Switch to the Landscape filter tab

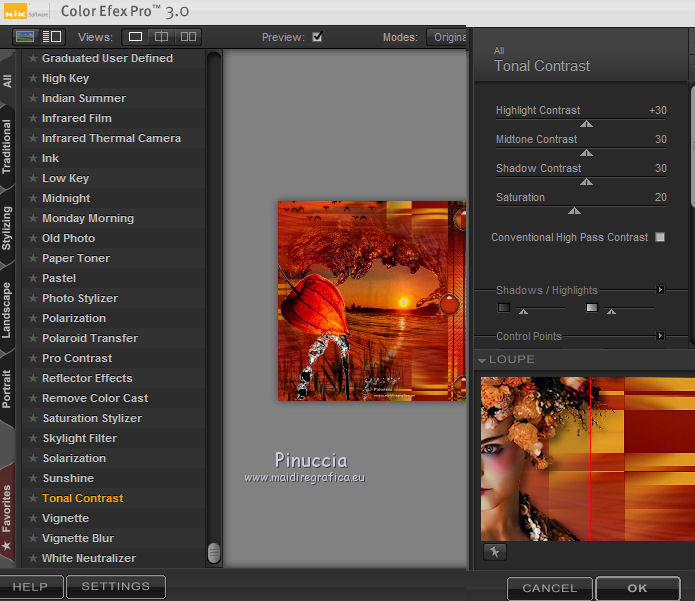8,309
